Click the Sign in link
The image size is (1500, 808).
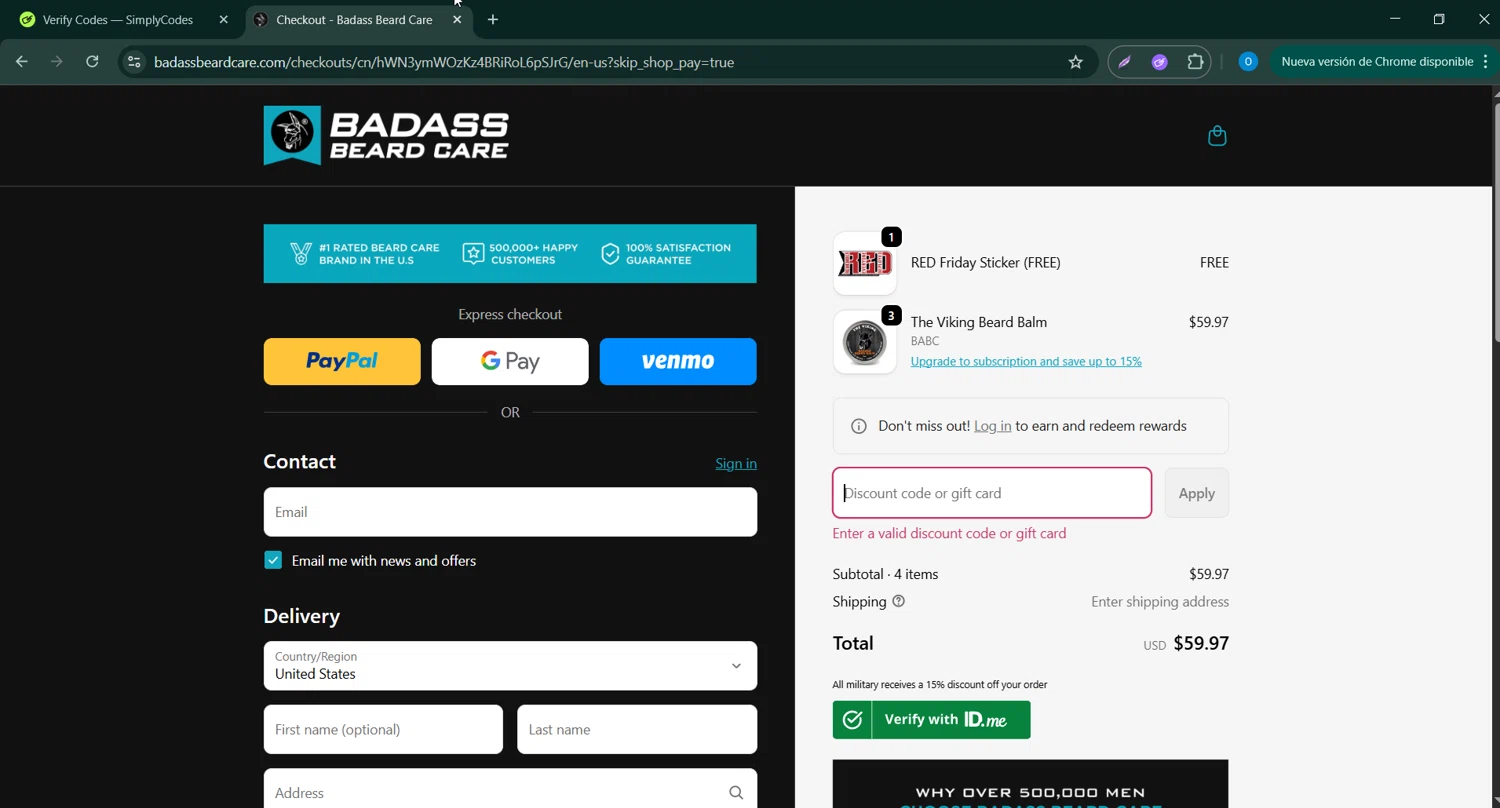tap(736, 463)
